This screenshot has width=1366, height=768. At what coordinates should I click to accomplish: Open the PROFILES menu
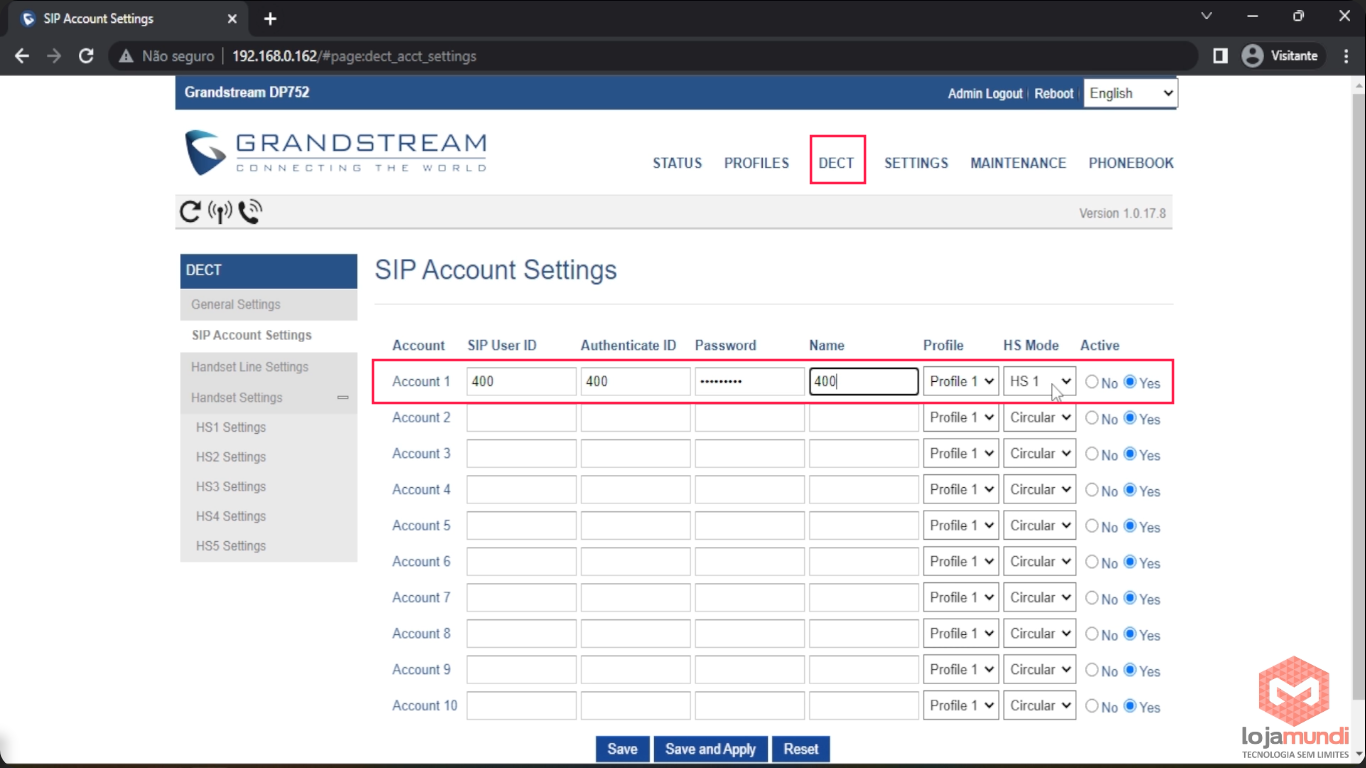pos(756,163)
